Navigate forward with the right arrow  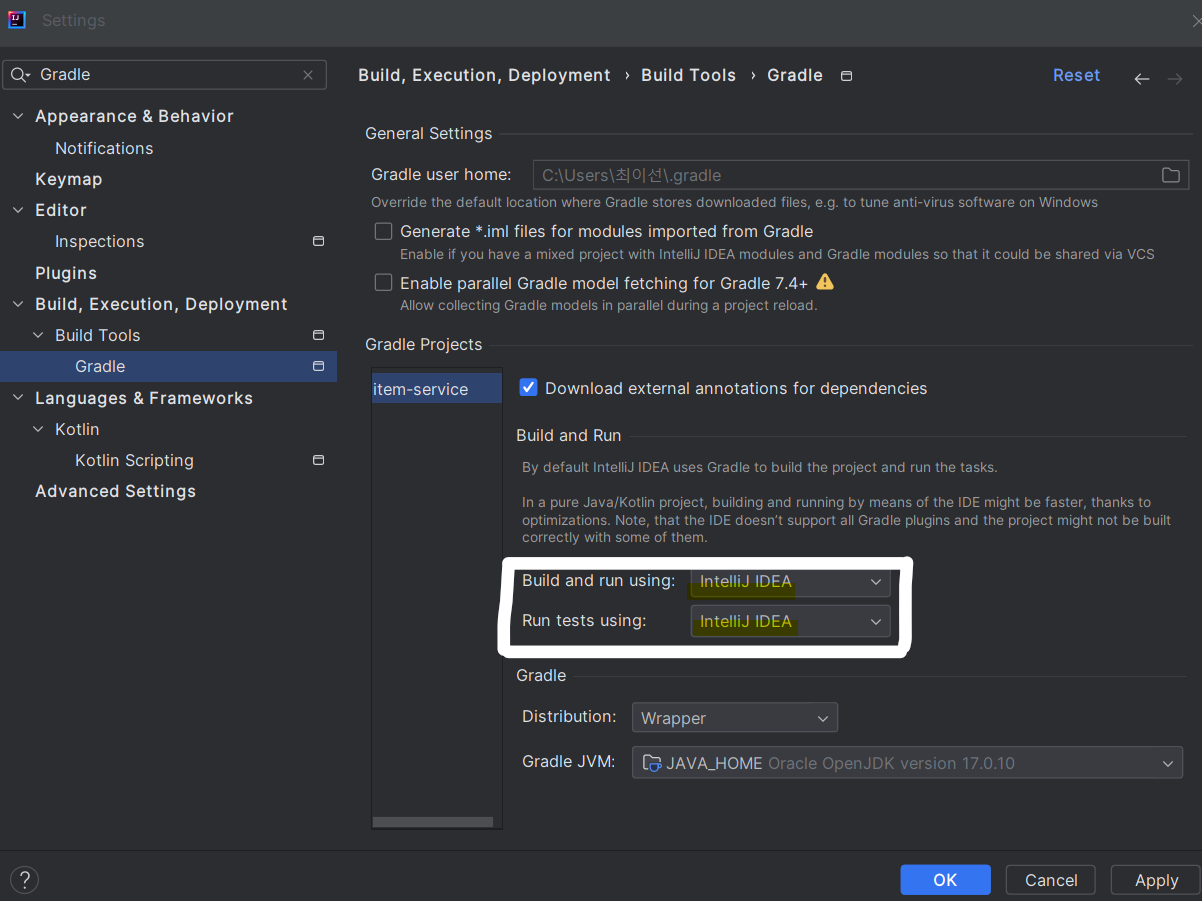(1175, 78)
